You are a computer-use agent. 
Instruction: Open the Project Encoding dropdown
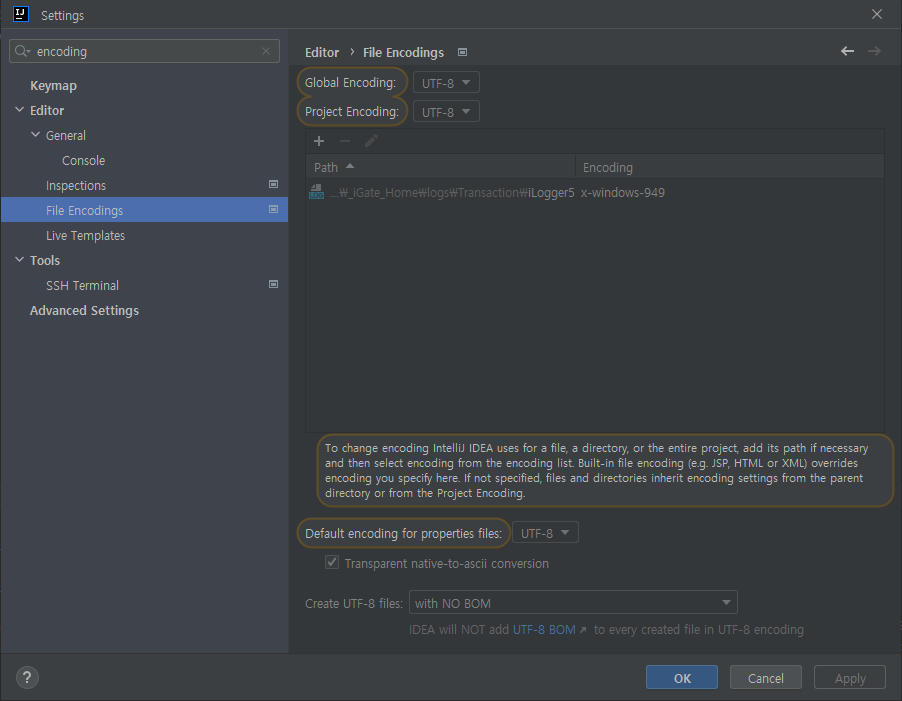(446, 112)
